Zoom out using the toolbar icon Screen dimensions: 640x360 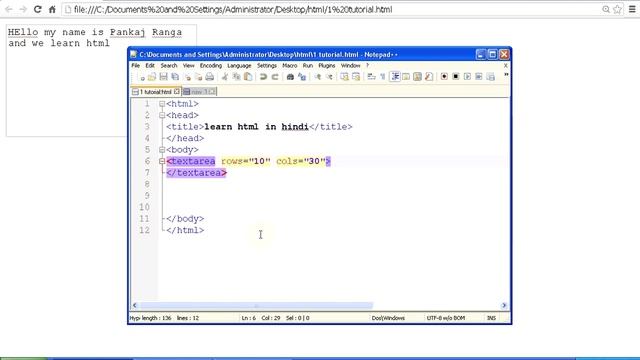pyautogui.click(x=329, y=77)
